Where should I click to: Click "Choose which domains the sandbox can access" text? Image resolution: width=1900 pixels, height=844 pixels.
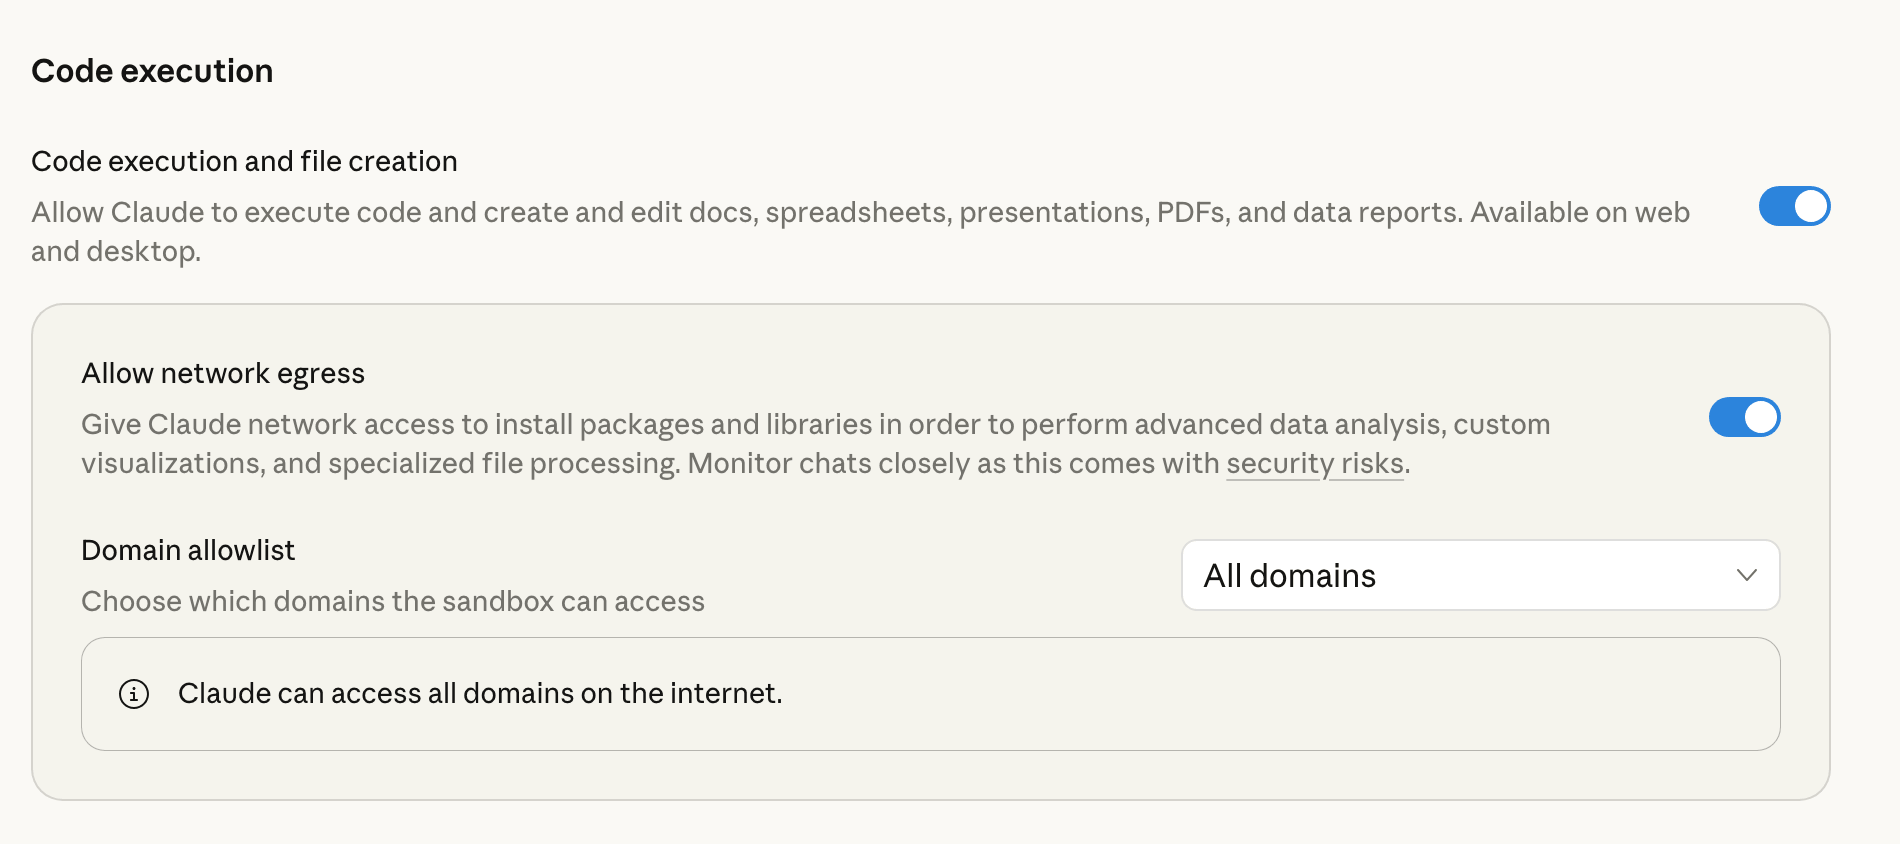click(x=393, y=601)
